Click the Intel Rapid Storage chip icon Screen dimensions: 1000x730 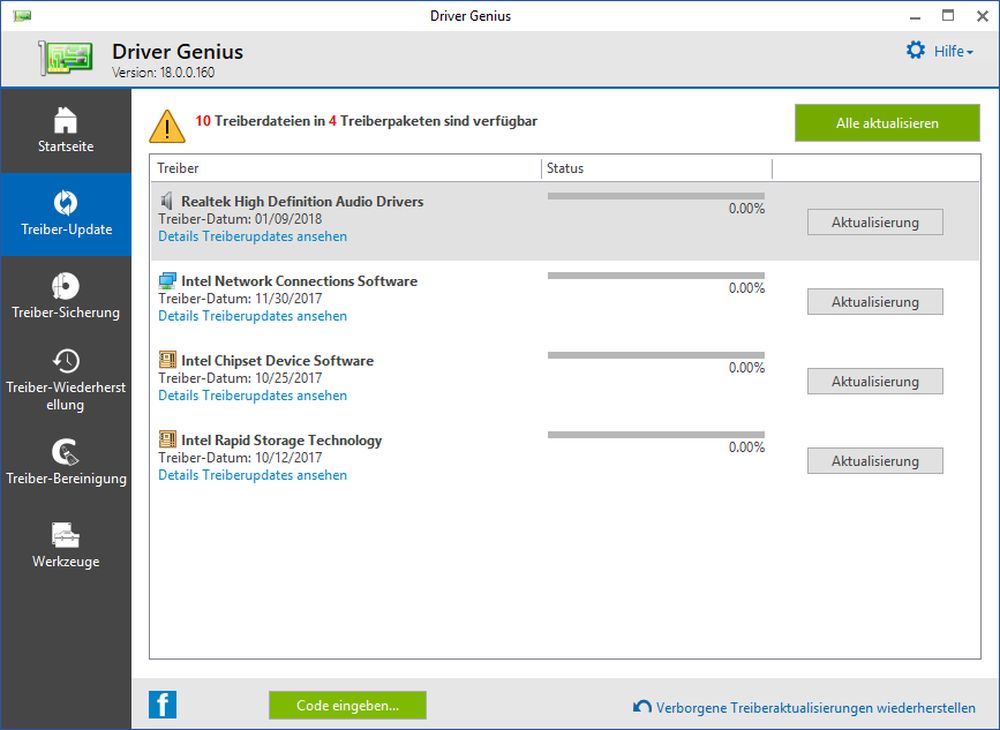[167, 439]
